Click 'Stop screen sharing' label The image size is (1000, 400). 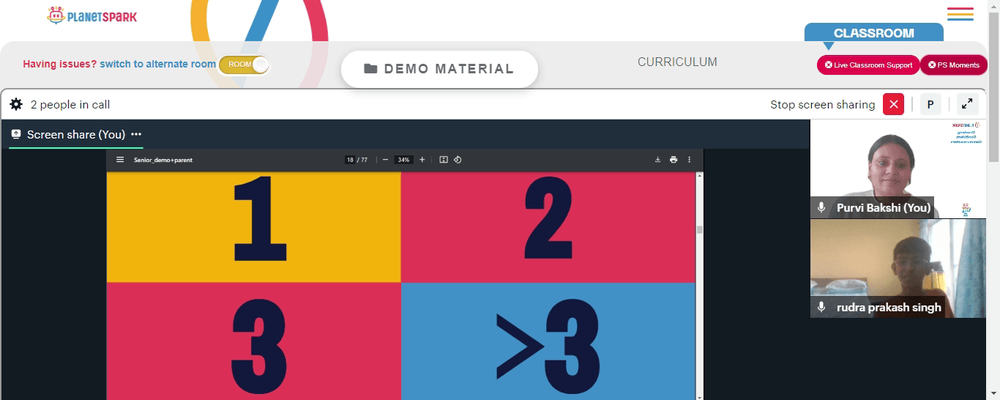(x=822, y=105)
